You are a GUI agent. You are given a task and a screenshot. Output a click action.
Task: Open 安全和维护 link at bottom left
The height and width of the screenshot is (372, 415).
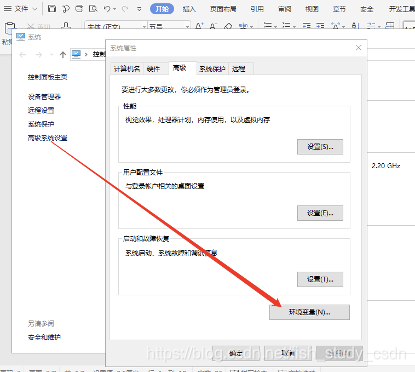(44, 337)
